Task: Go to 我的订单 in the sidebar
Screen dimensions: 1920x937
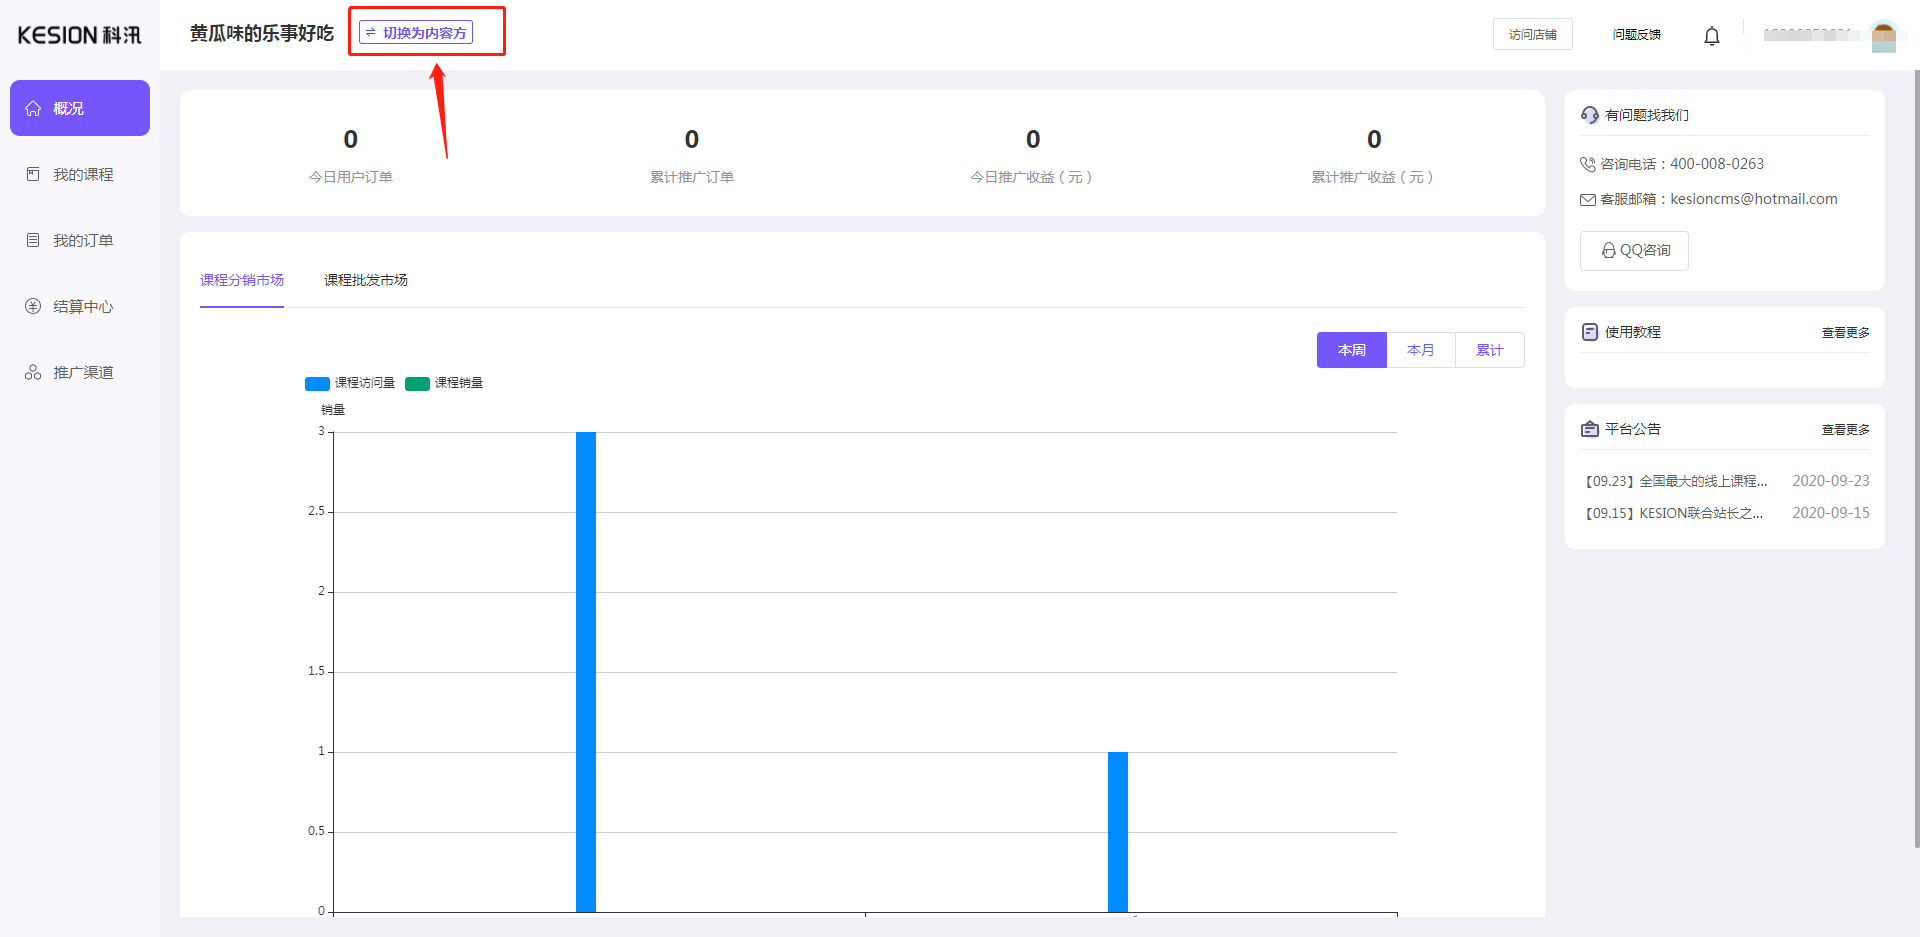Action: 82,240
